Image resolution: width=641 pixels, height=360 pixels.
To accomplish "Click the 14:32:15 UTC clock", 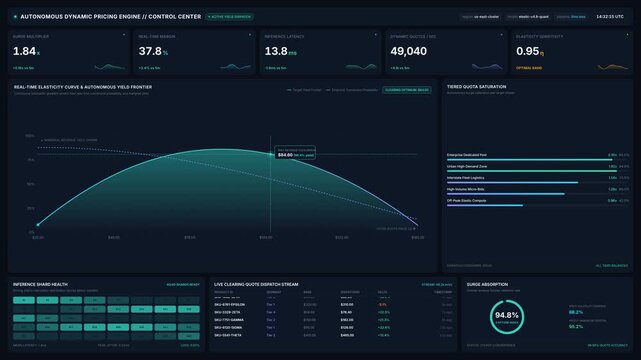I will click(x=610, y=17).
